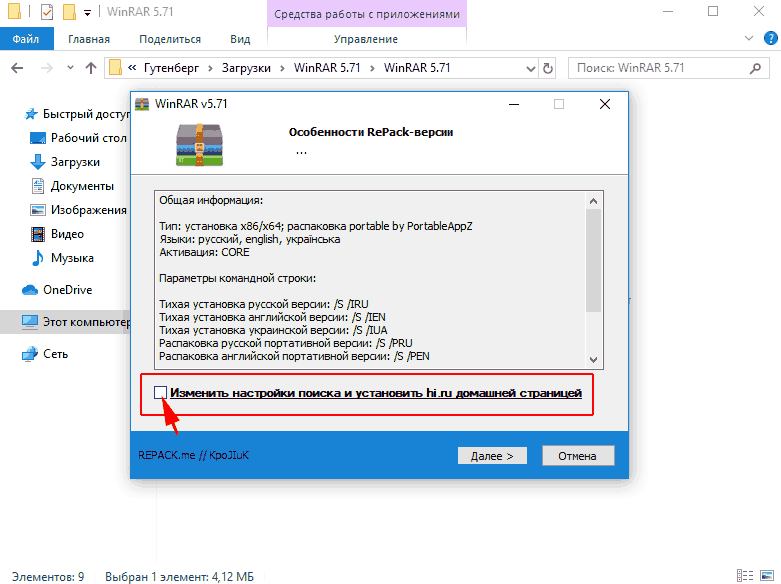Open Документы in navigation pane
781x584 pixels.
[72, 186]
